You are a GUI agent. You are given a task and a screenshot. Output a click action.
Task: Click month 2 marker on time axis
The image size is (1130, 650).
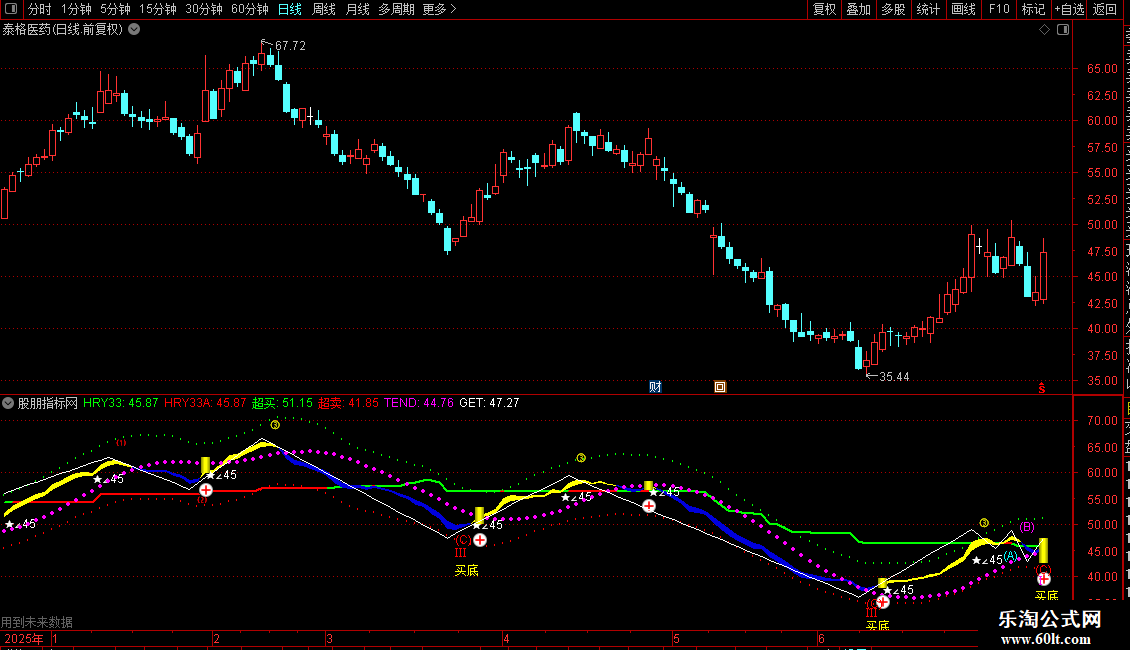pyautogui.click(x=216, y=638)
